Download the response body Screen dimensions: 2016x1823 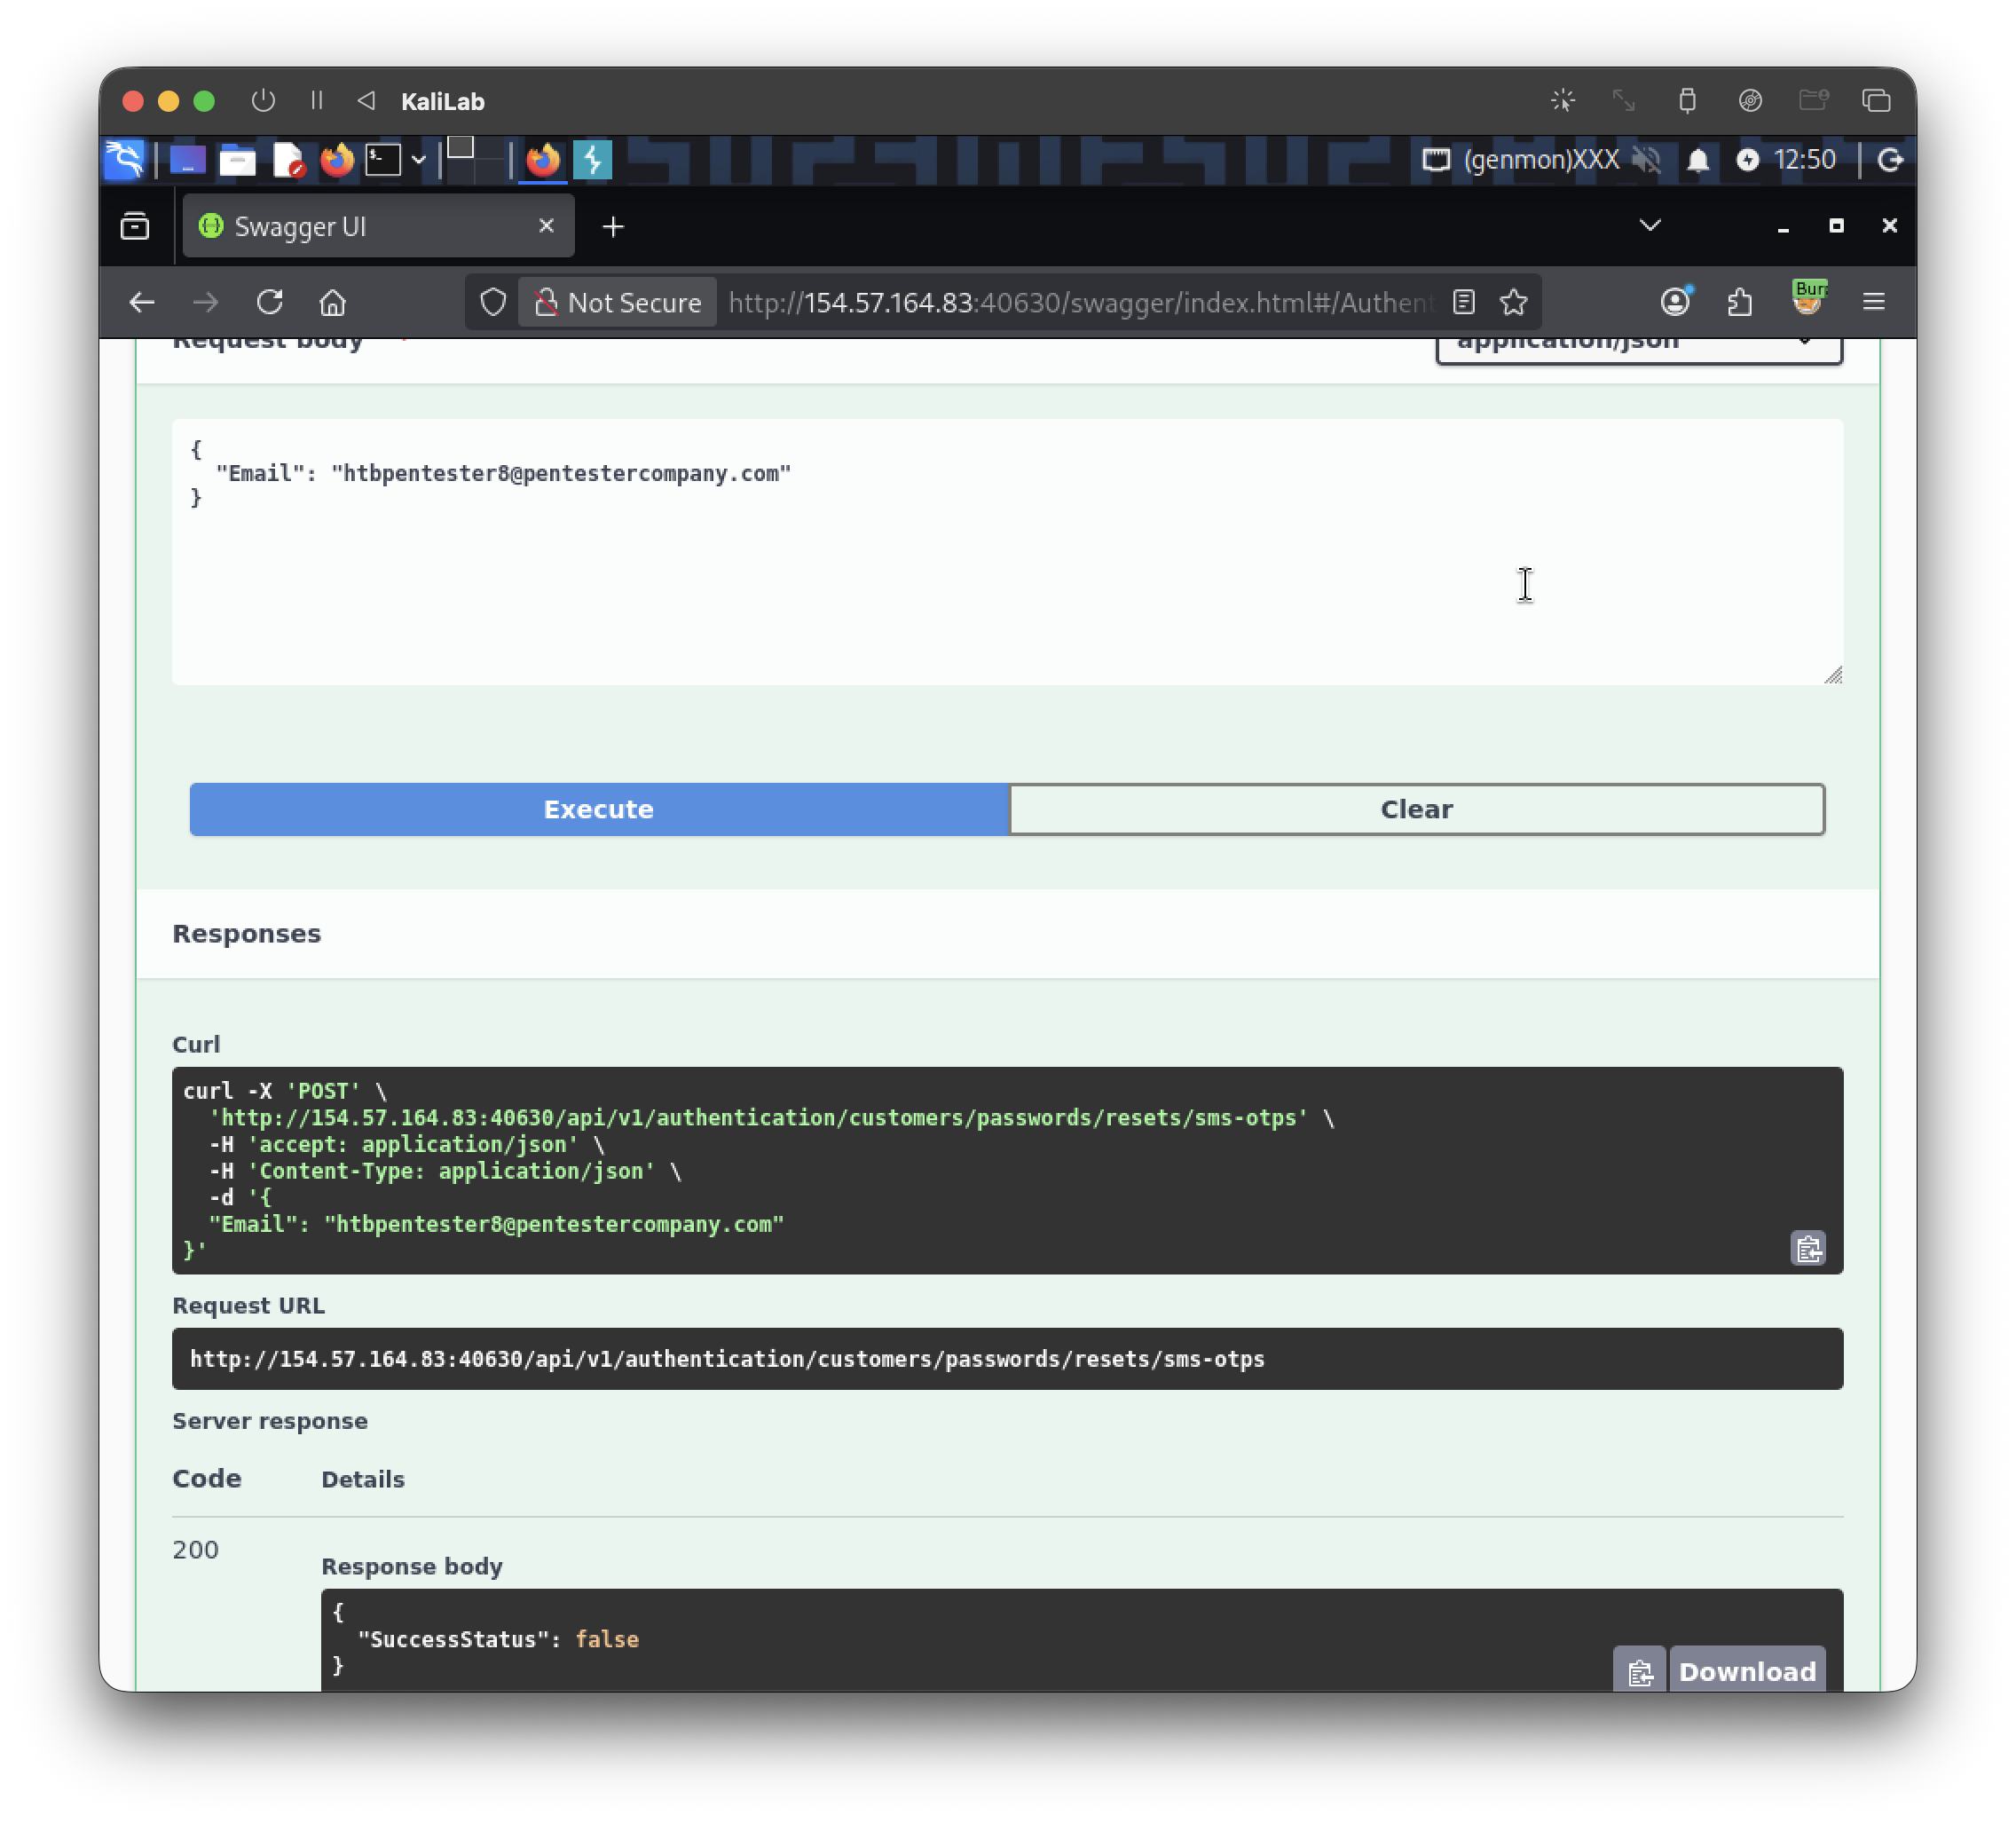pyautogui.click(x=1747, y=1671)
